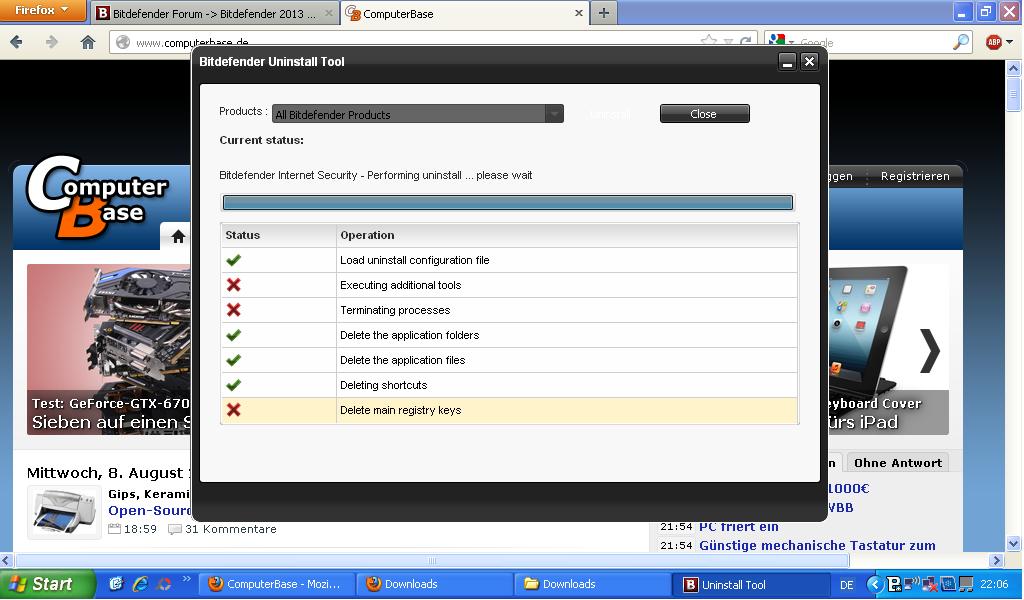Open the 'Günstige mechanische Tastatur' forum link
1024x600 pixels.
pos(817,545)
